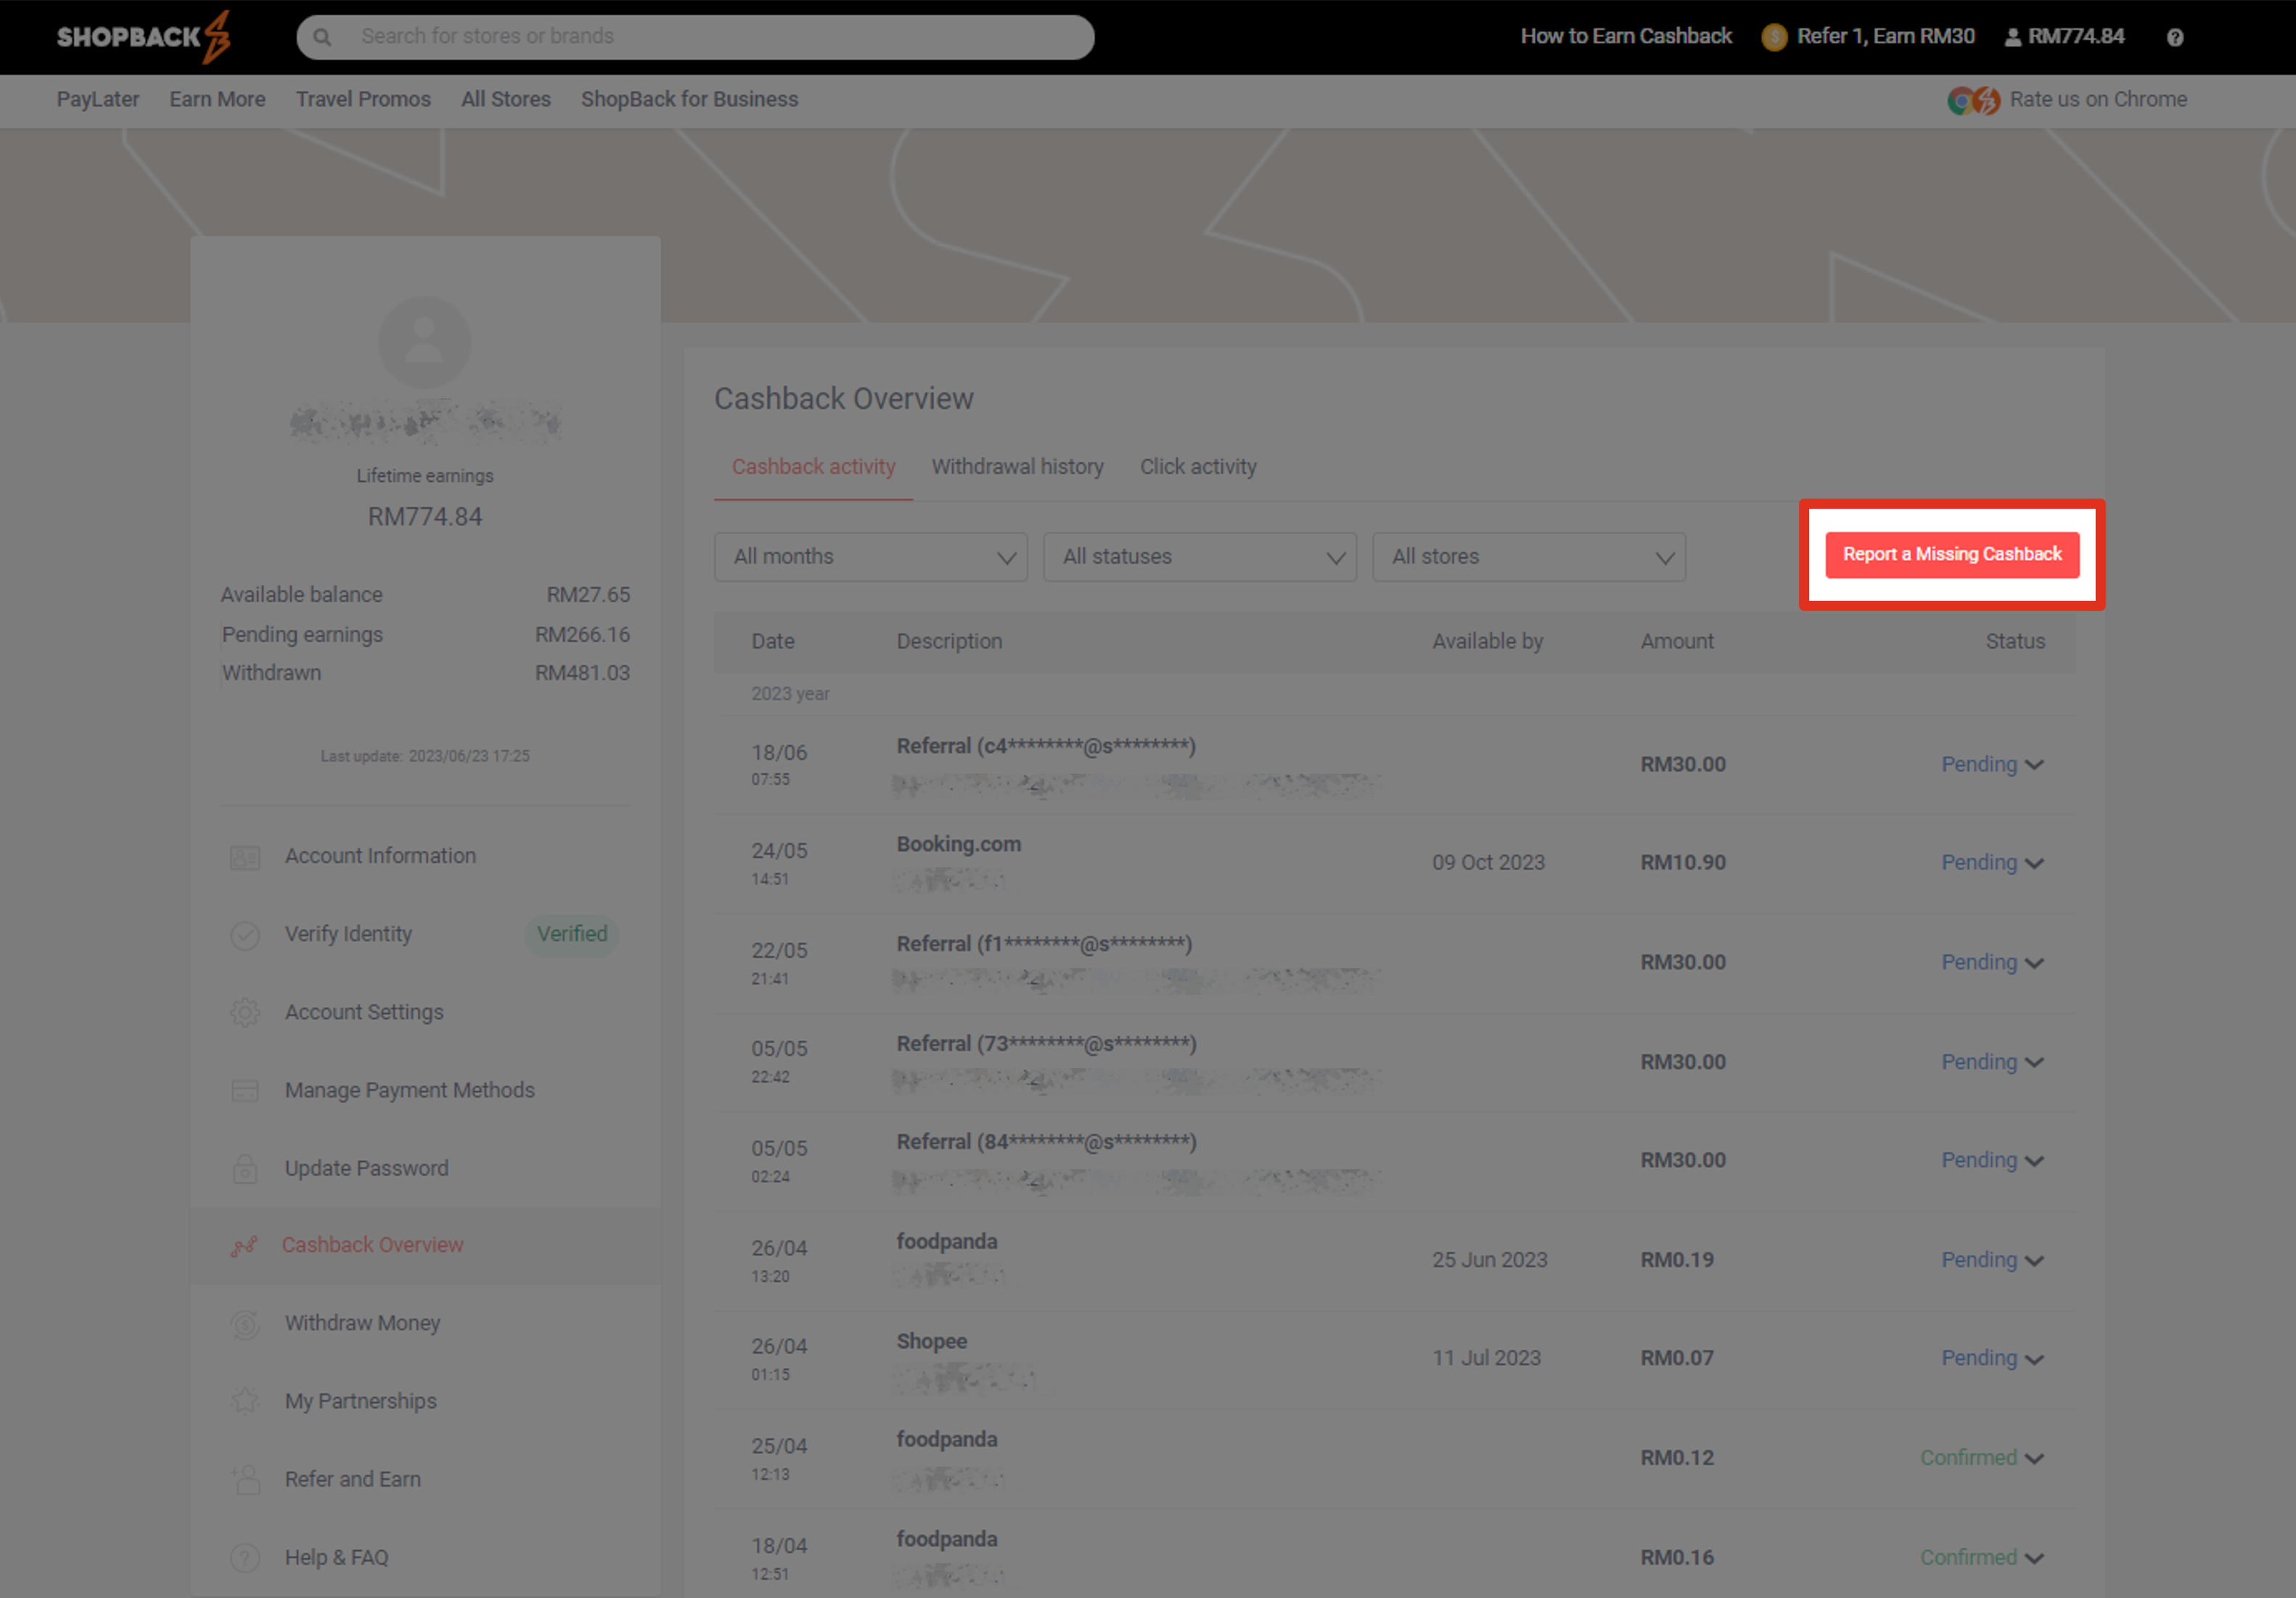The width and height of the screenshot is (2296, 1598).
Task: Switch to the Click activity tab
Action: tap(1198, 467)
